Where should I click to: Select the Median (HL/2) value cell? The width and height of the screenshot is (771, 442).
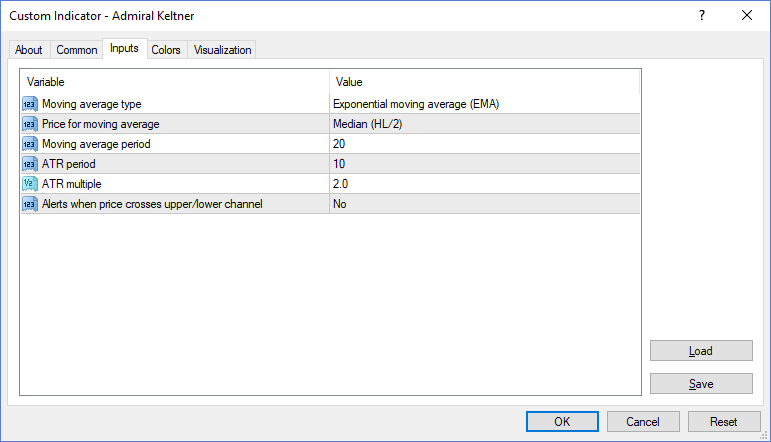[x=484, y=124]
